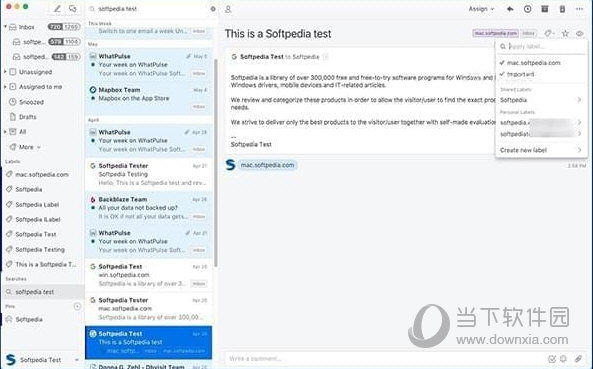Expand the Unassigned mailbox

click(5, 71)
